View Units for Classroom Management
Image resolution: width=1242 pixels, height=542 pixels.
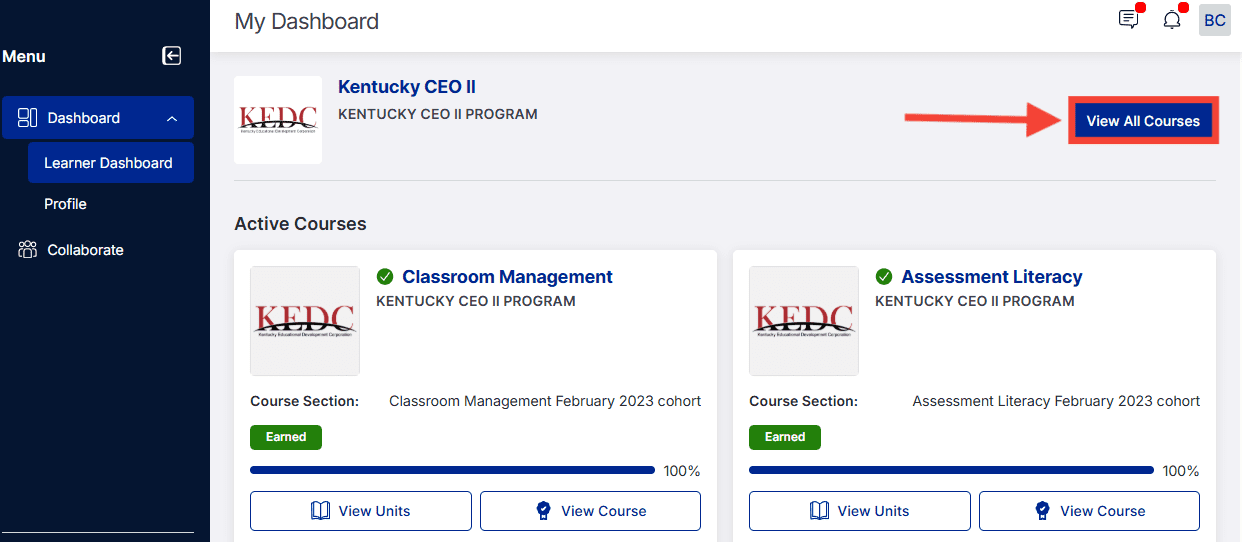pos(360,511)
